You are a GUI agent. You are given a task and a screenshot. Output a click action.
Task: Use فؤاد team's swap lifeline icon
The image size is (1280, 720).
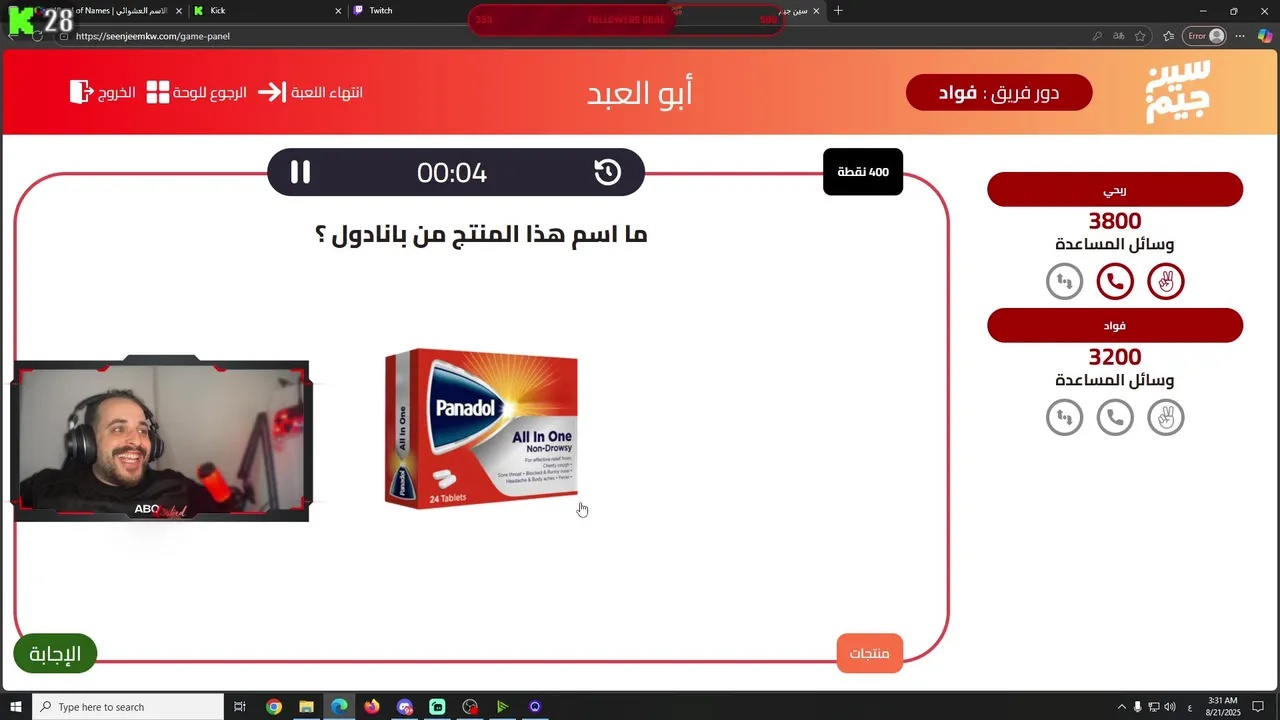click(x=1064, y=417)
